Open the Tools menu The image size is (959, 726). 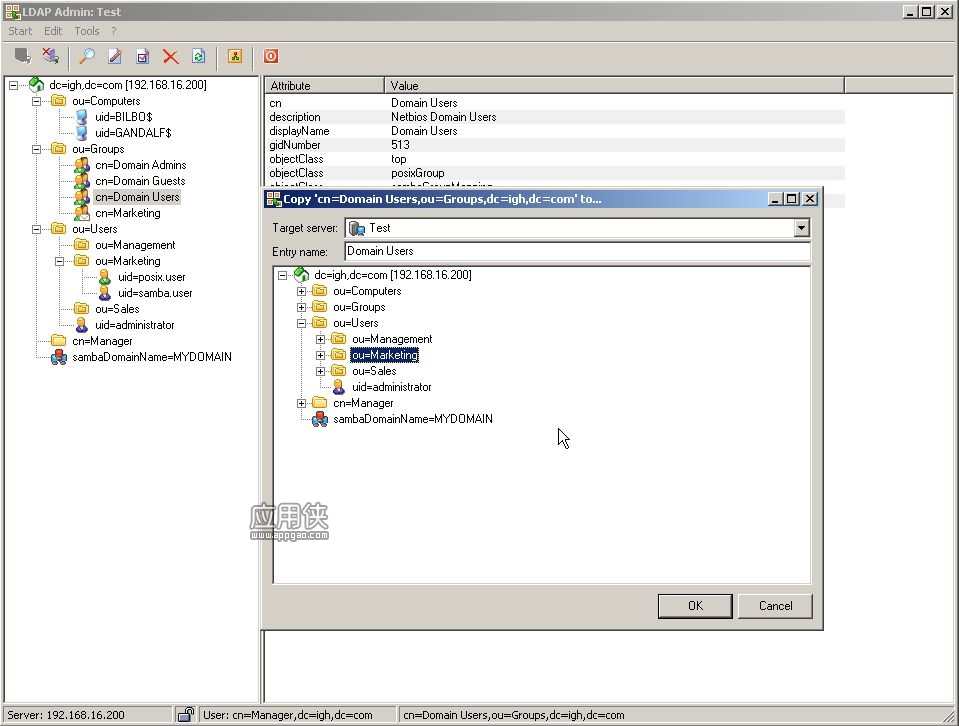point(87,31)
